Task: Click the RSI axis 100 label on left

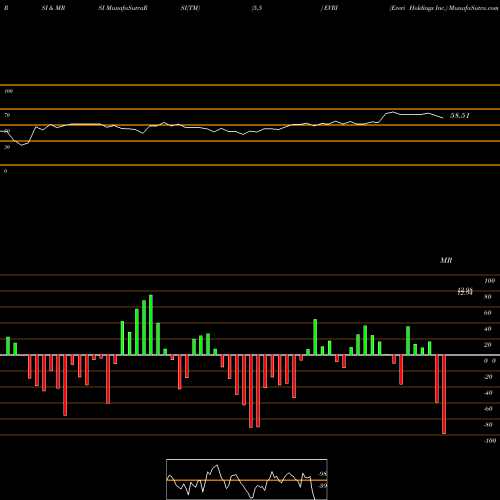Action: pyautogui.click(x=8, y=91)
